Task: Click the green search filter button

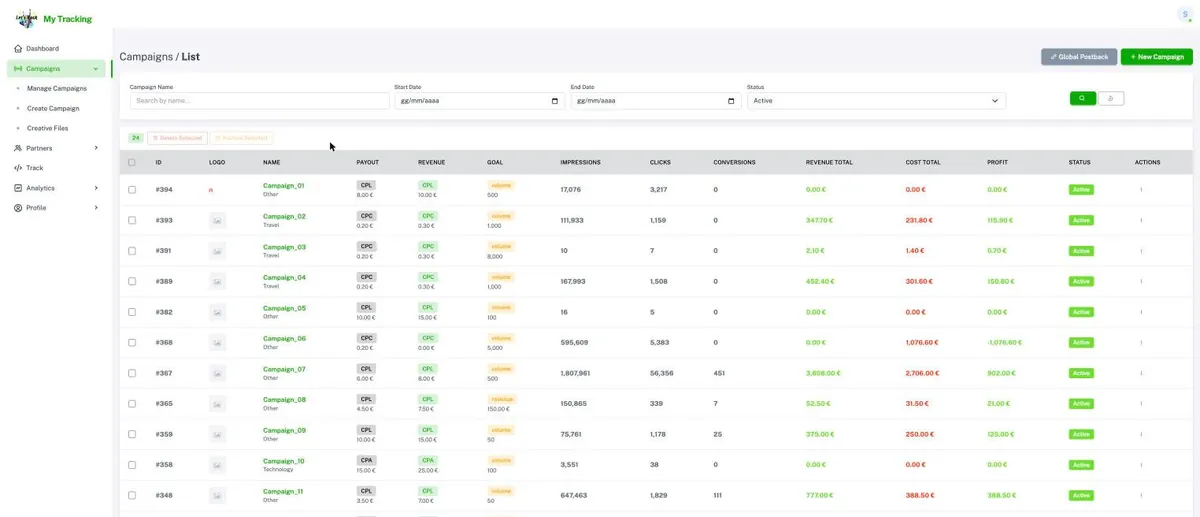Action: pyautogui.click(x=1082, y=98)
